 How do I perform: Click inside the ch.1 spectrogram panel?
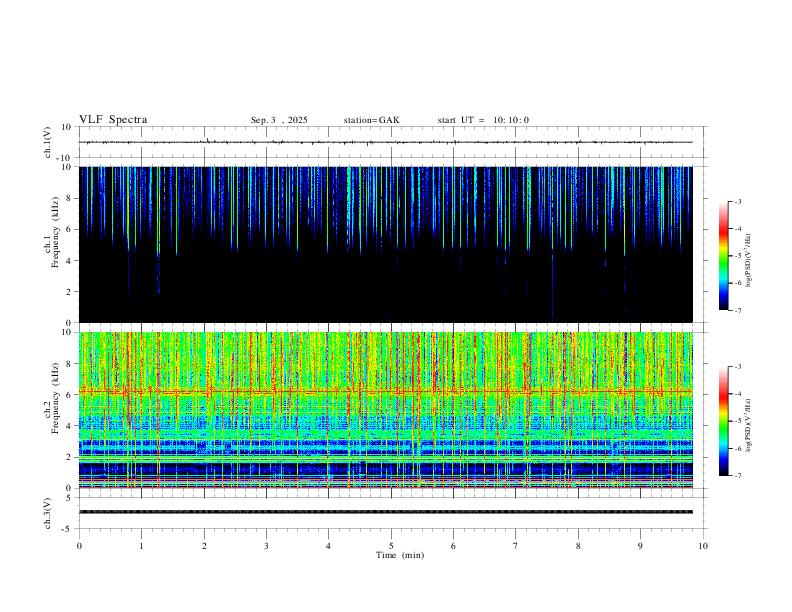[385, 244]
